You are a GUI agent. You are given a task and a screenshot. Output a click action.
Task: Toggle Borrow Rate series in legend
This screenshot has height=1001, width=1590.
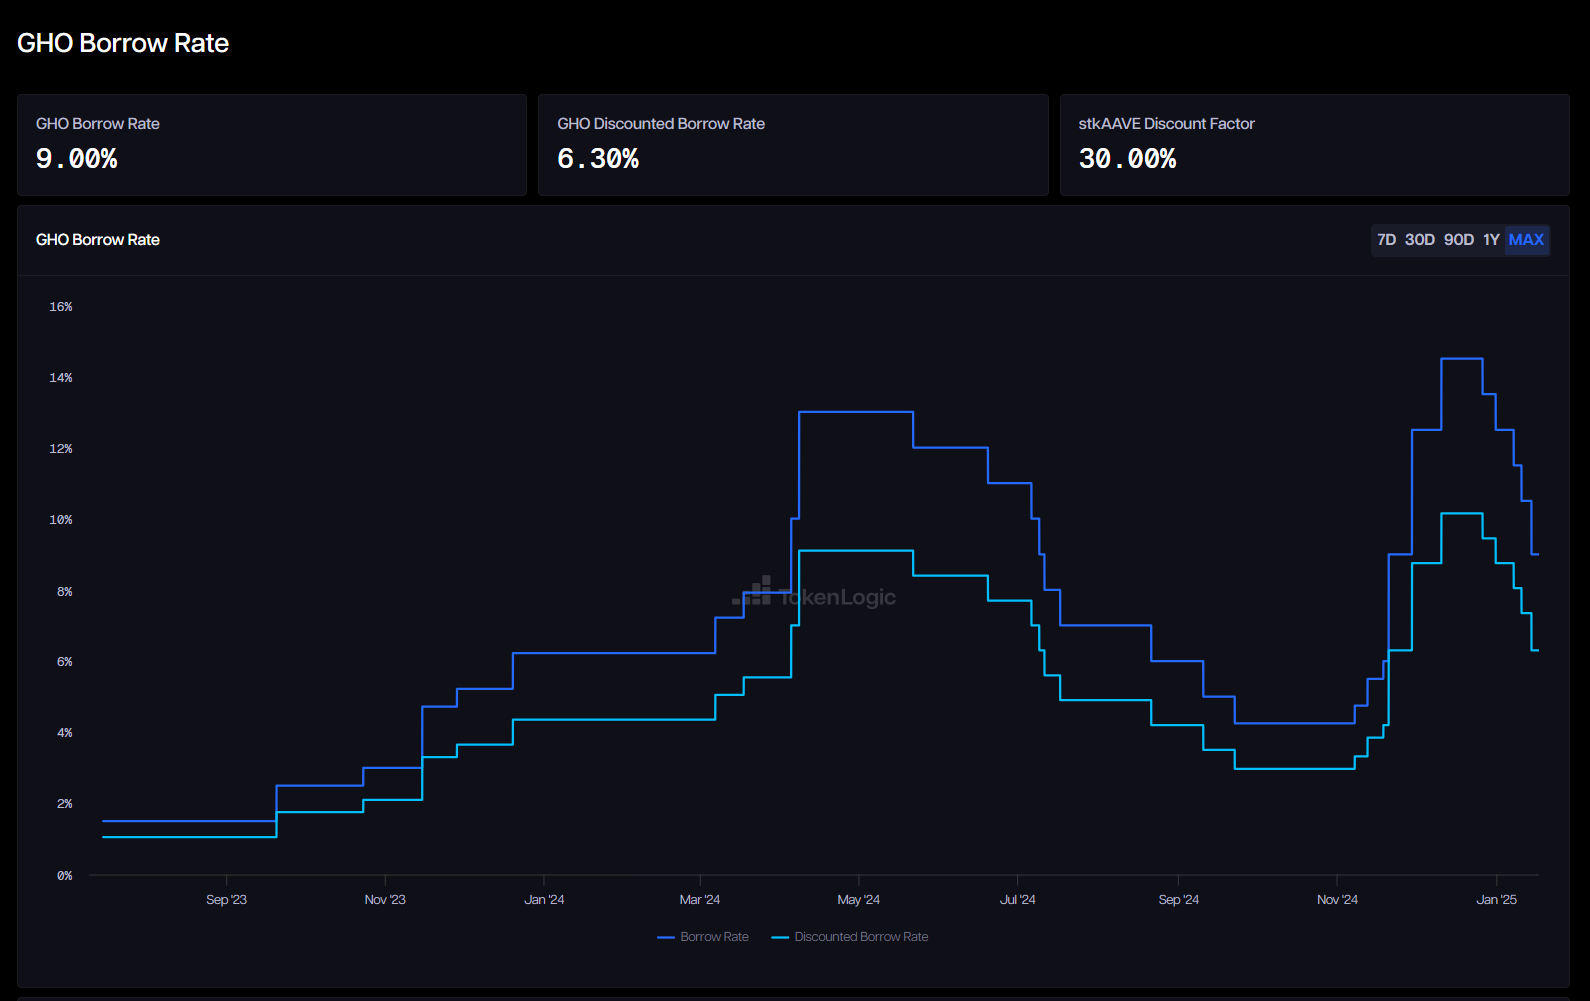714,937
